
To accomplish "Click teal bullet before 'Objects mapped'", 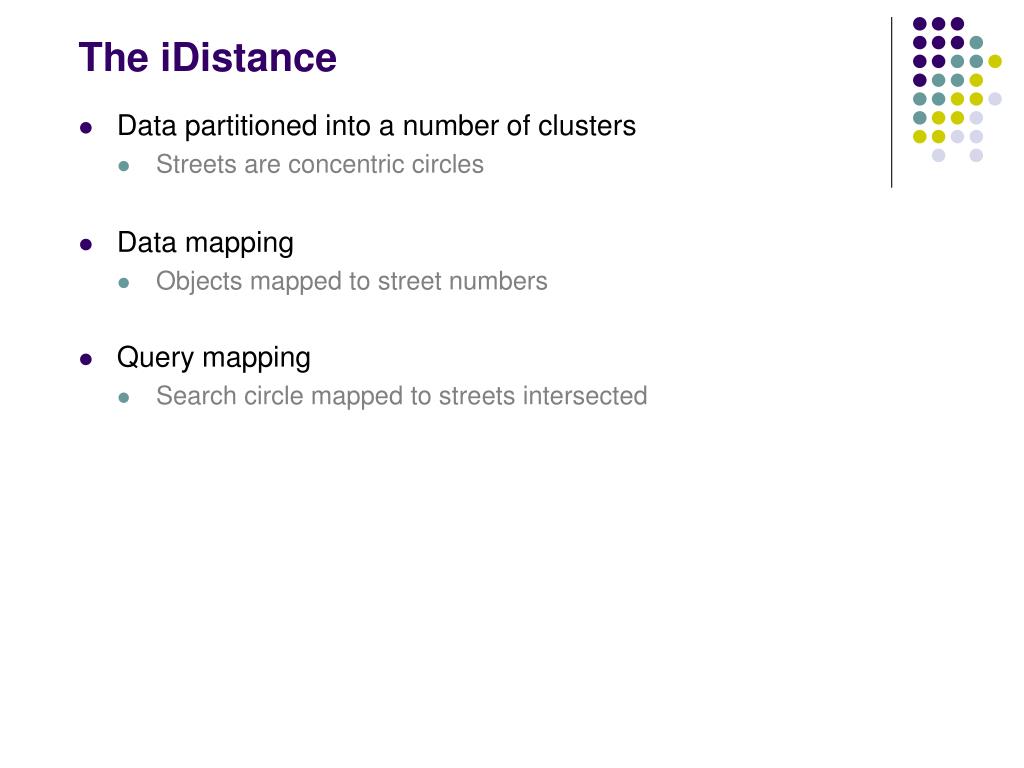I will [124, 283].
